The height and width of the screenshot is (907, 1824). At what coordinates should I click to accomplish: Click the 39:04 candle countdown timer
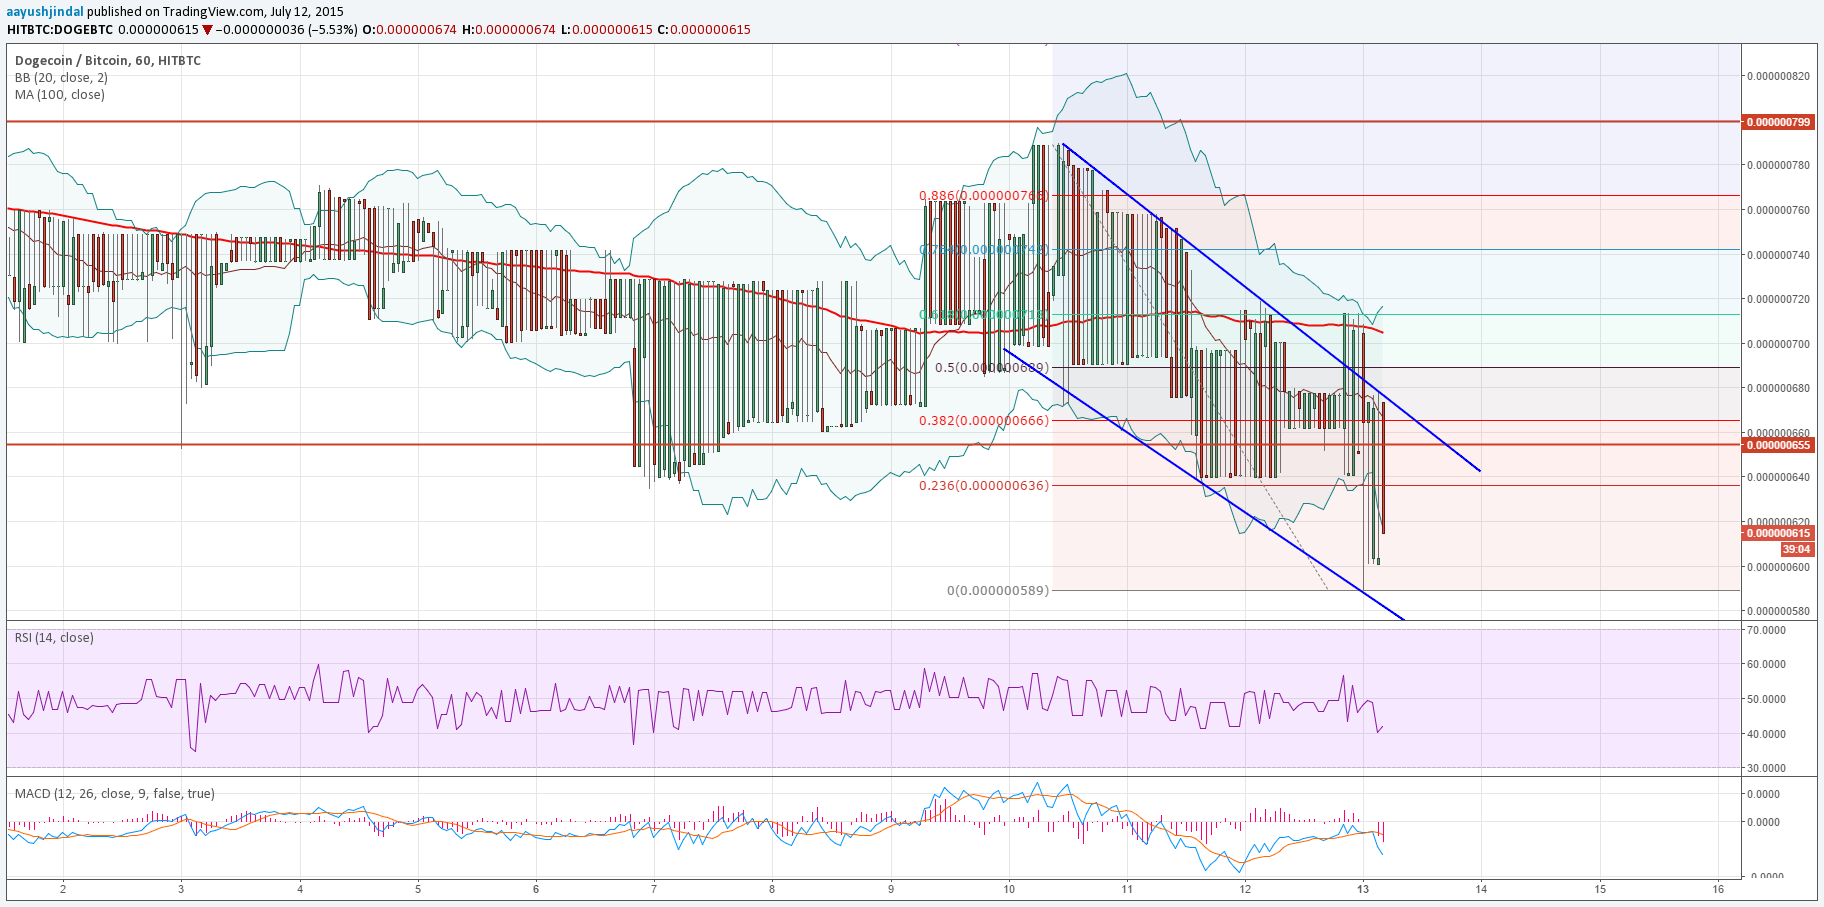pos(1796,549)
